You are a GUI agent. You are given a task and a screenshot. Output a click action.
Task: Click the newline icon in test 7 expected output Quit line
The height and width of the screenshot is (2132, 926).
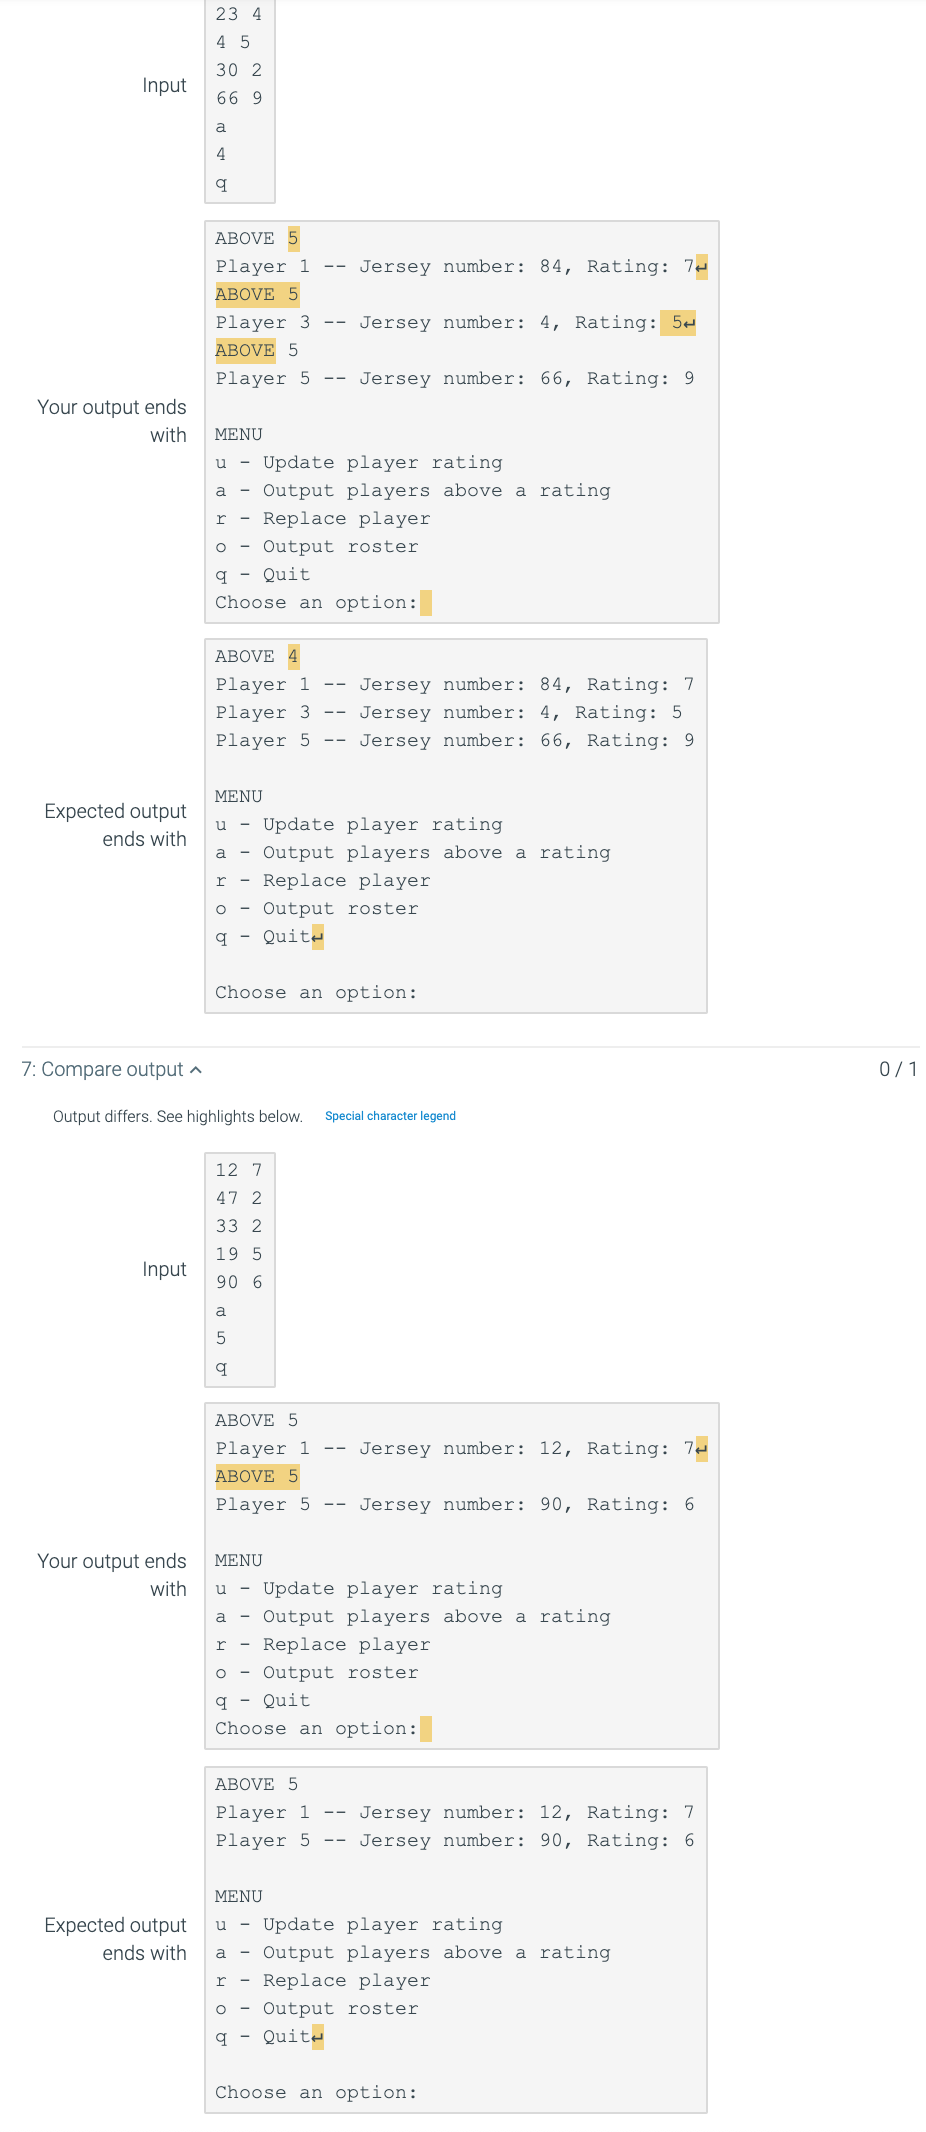click(316, 2036)
